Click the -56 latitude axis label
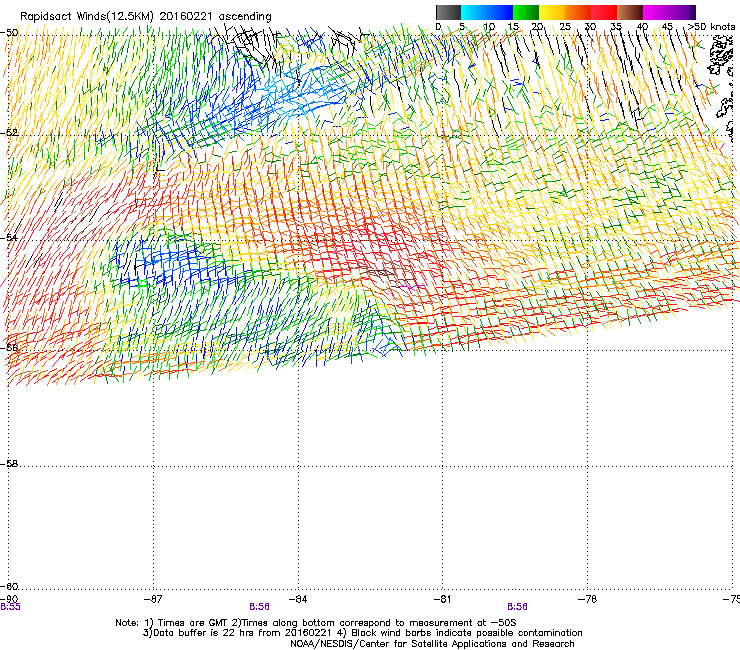 9,347
